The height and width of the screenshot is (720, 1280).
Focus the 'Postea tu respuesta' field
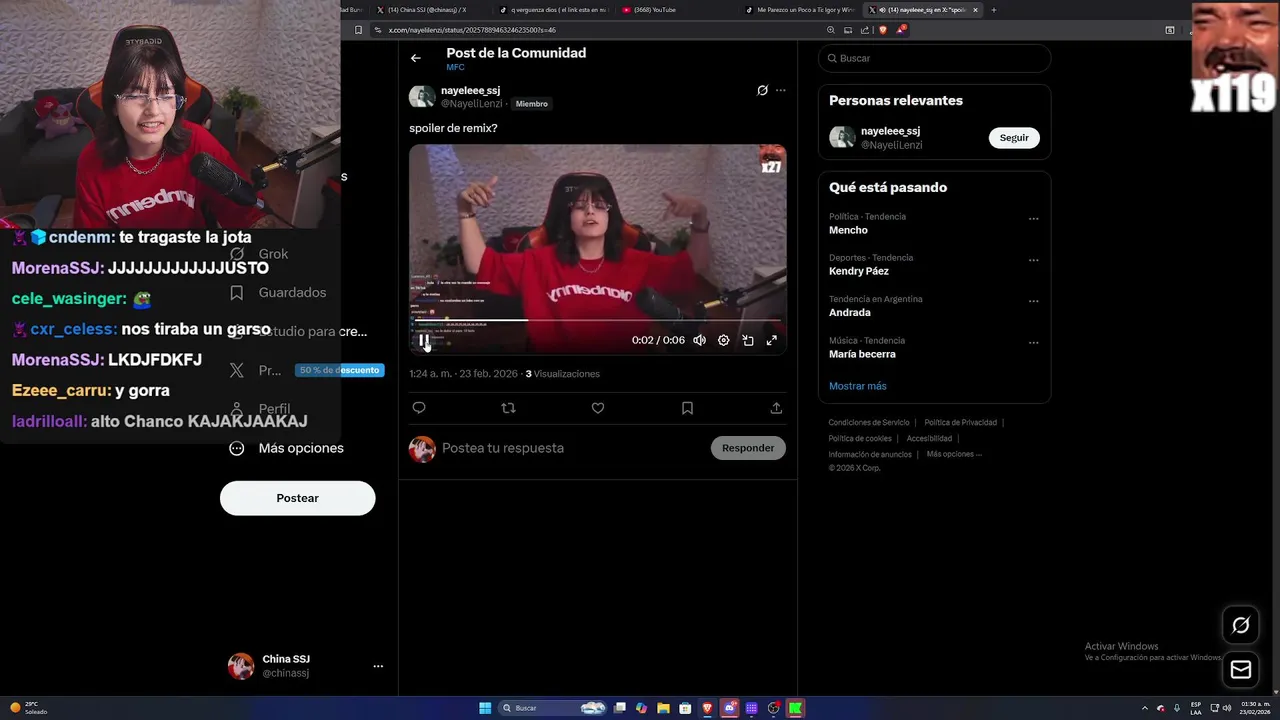coord(572,448)
